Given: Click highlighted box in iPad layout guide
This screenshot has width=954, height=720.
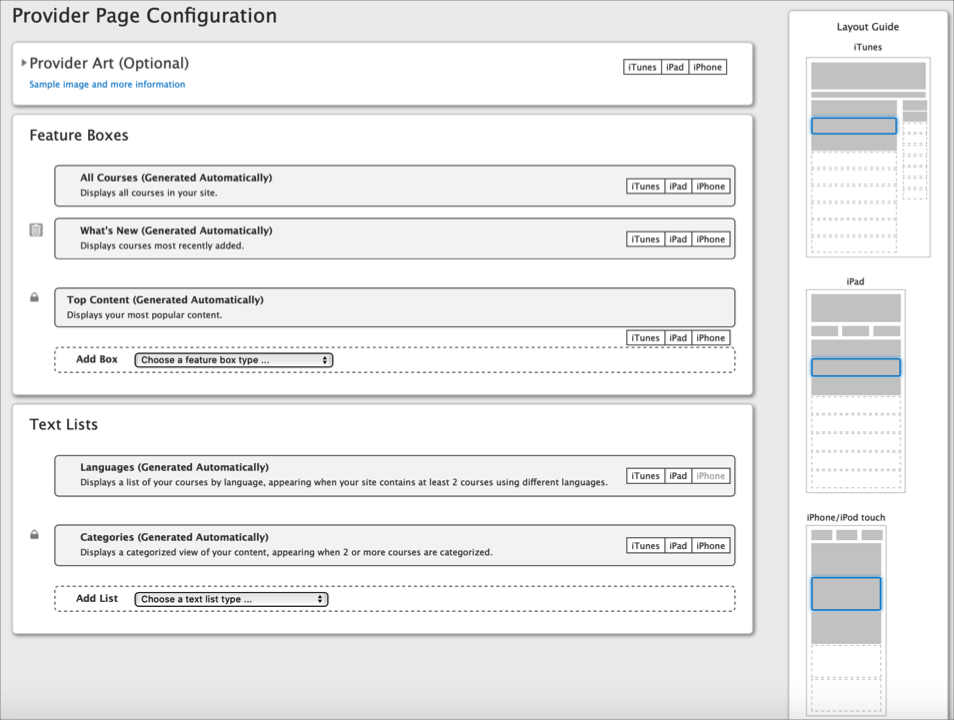Looking at the screenshot, I should [x=855, y=368].
